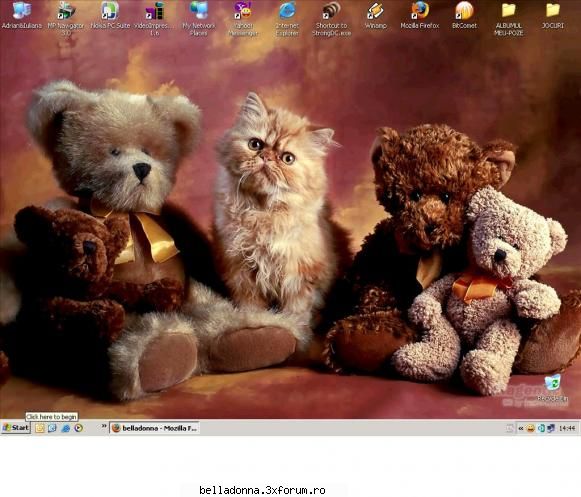Open Internet Explorer desktop icon
Screen dimensions: 581x497
tap(287, 19)
